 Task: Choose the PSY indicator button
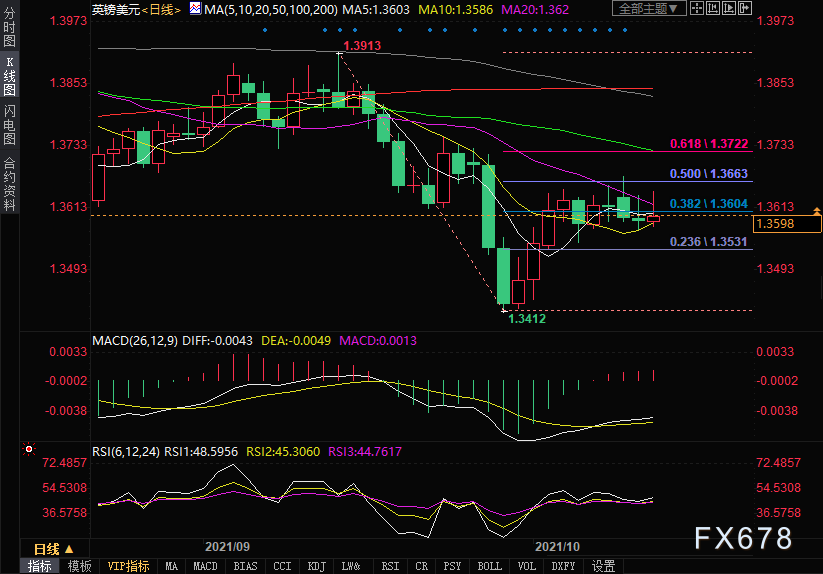(x=452, y=566)
